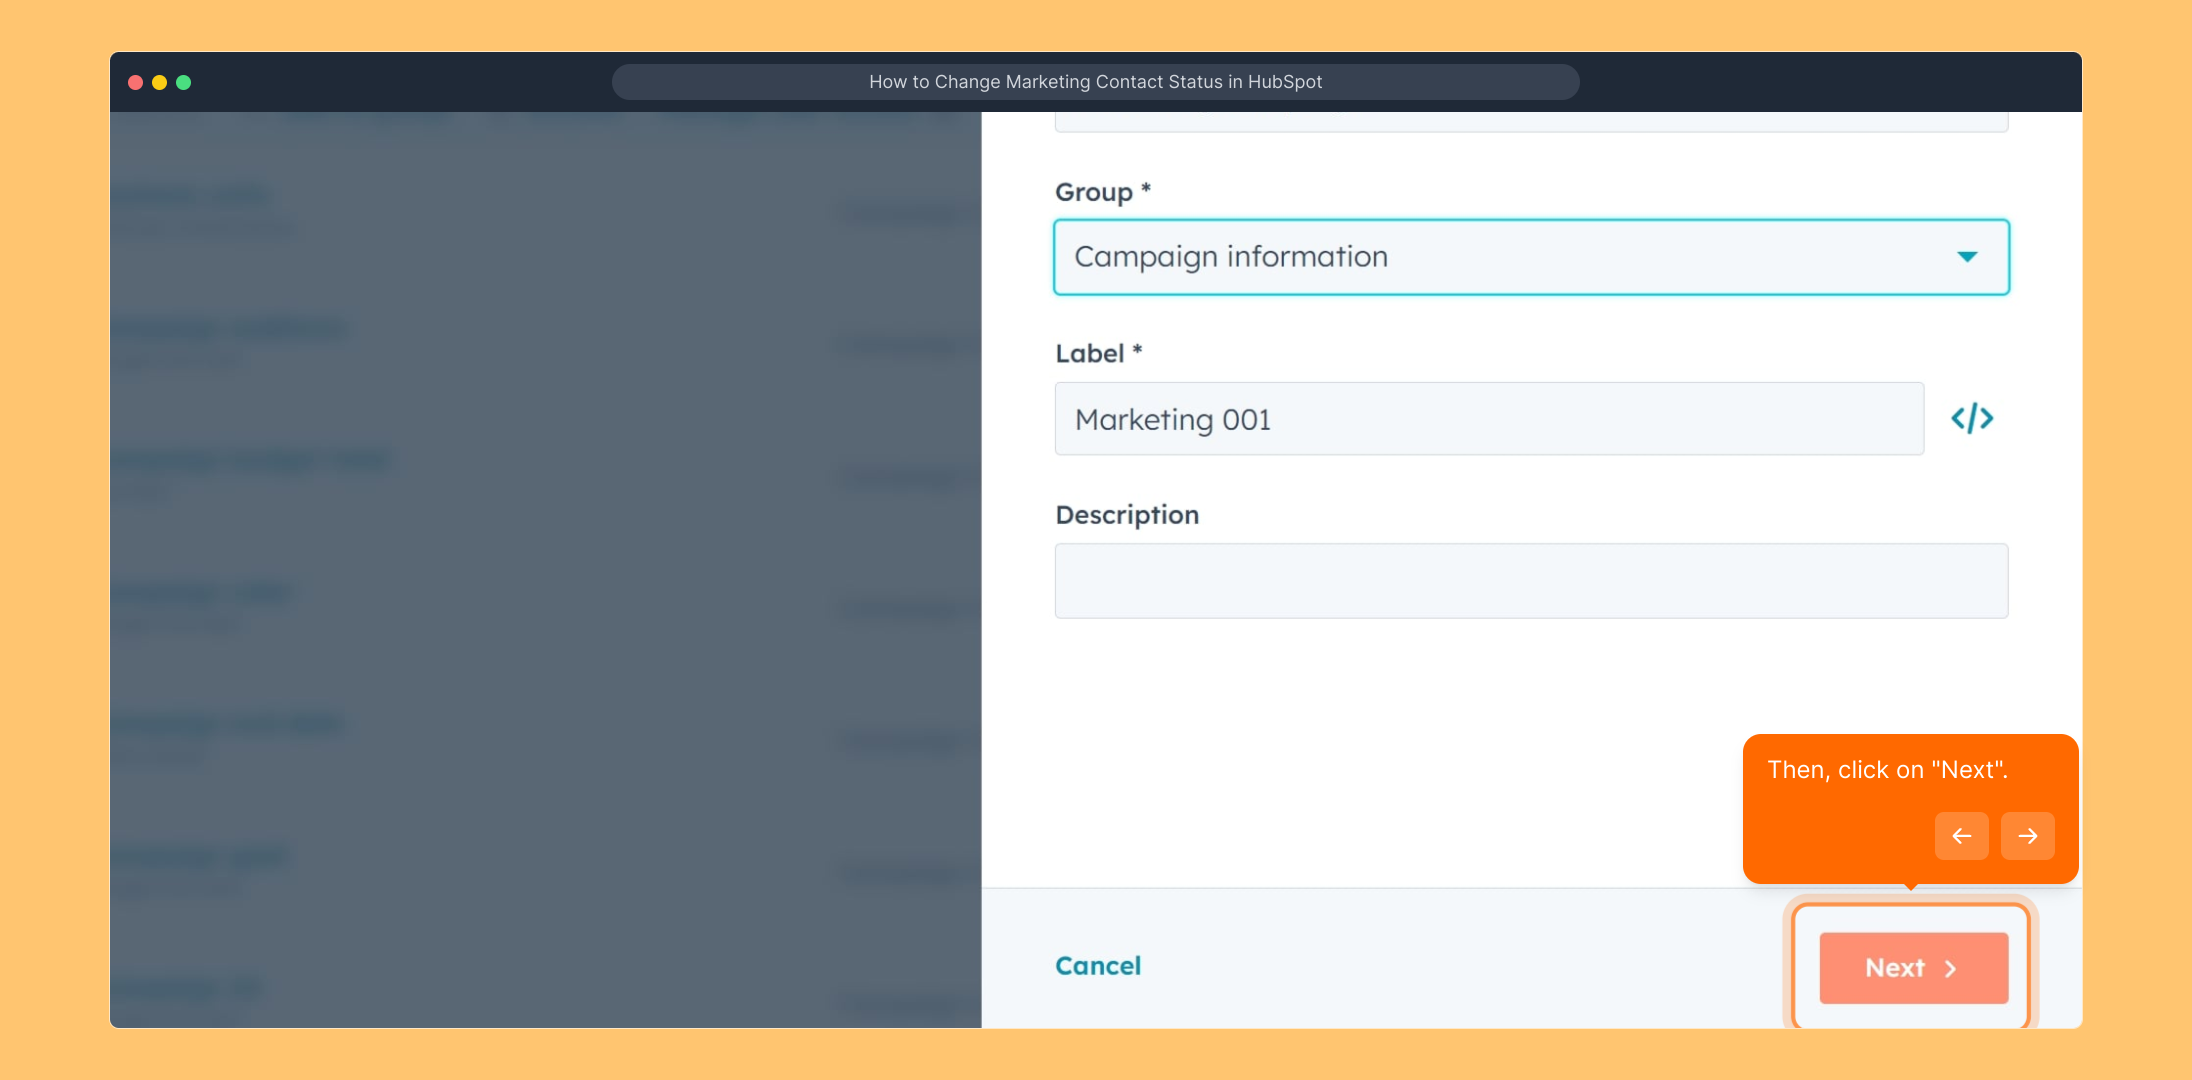Viewport: 2192px width, 1080px height.
Task: Click the title bar reading How to Change Marketing Contact Status
Action: (x=1095, y=82)
